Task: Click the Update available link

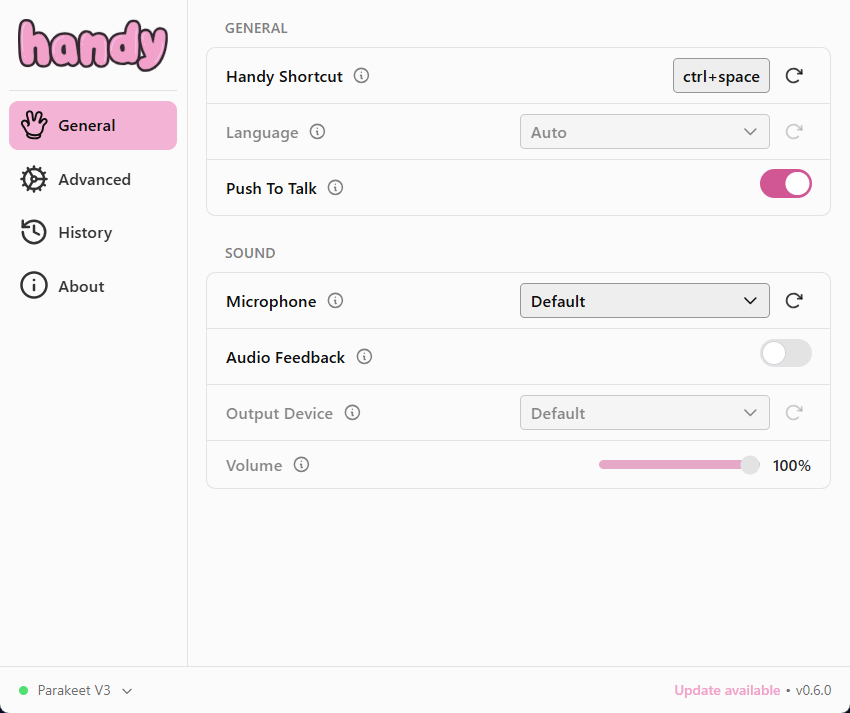Action: tap(727, 690)
